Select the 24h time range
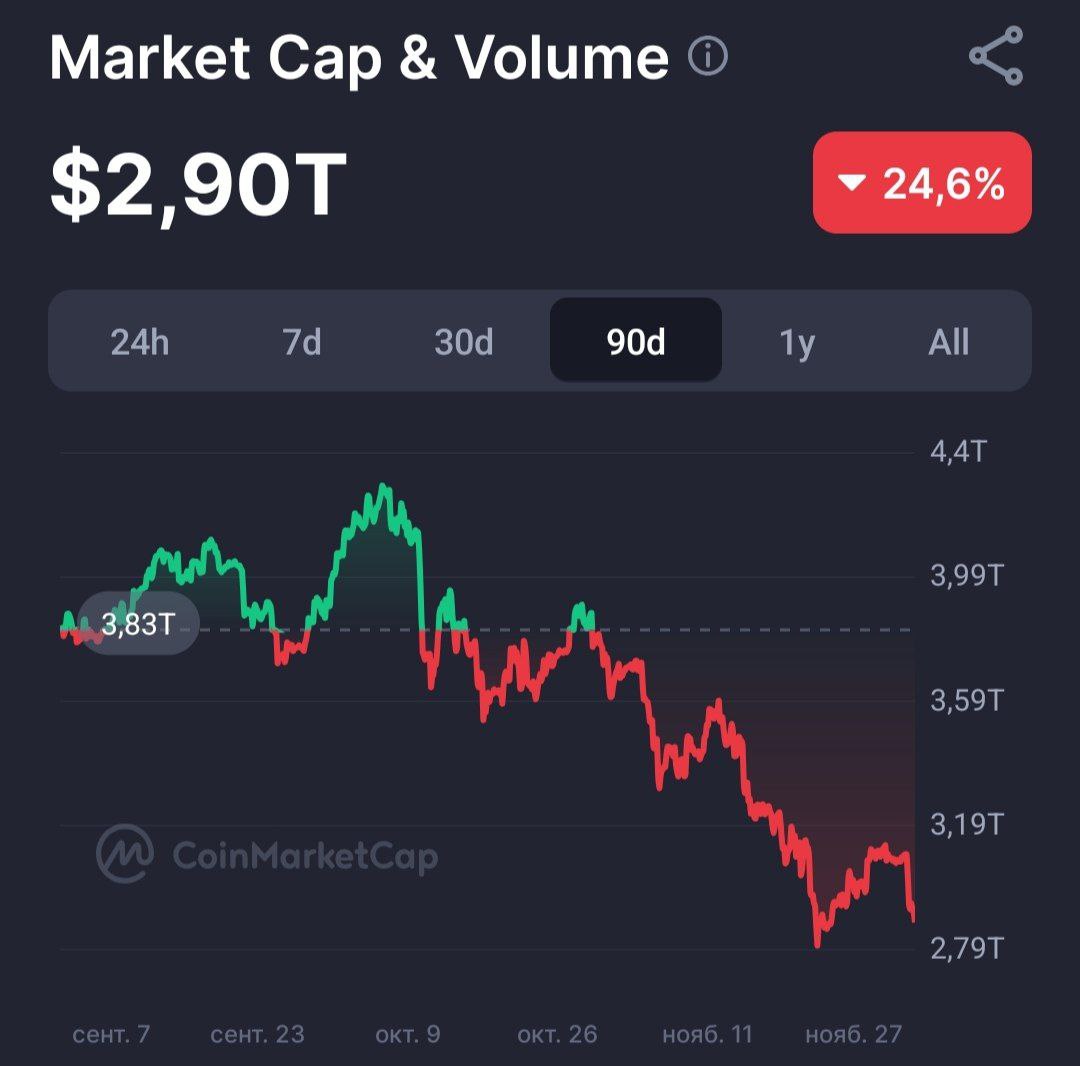The image size is (1080, 1066). (139, 342)
